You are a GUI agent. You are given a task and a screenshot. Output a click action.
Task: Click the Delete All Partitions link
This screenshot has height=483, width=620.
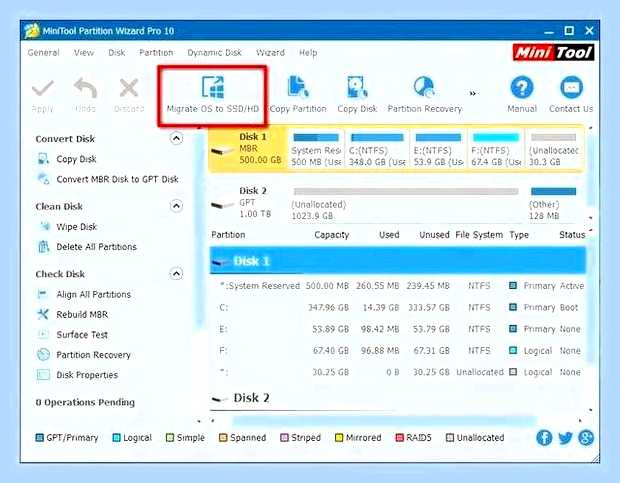[96, 247]
